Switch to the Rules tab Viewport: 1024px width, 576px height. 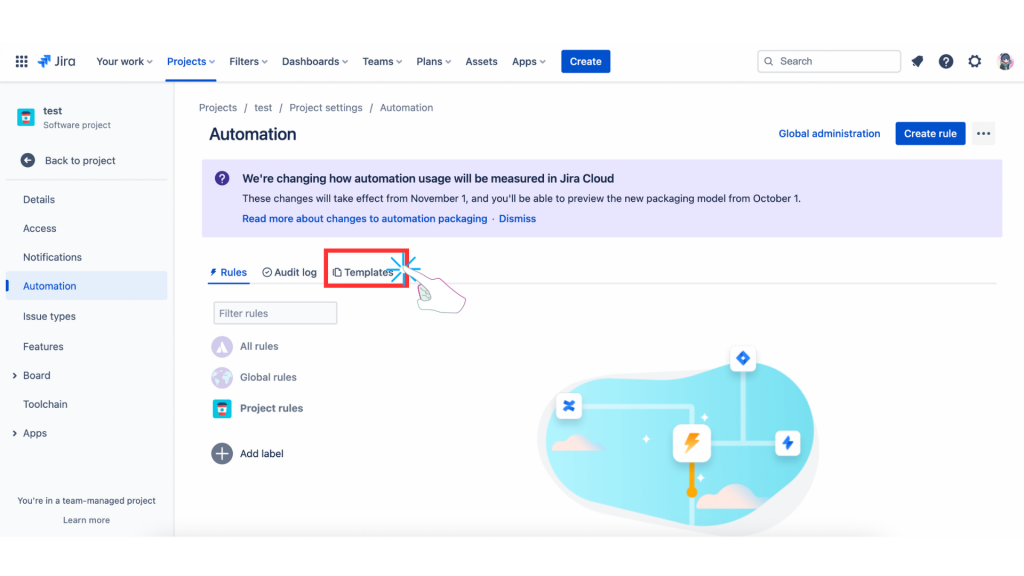coord(228,272)
